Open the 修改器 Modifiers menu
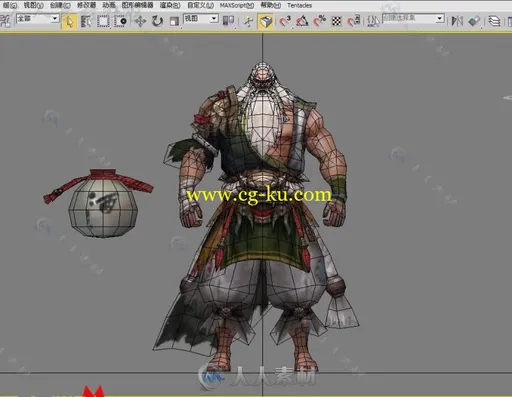Screen dimensions: 512x397 [86, 5]
